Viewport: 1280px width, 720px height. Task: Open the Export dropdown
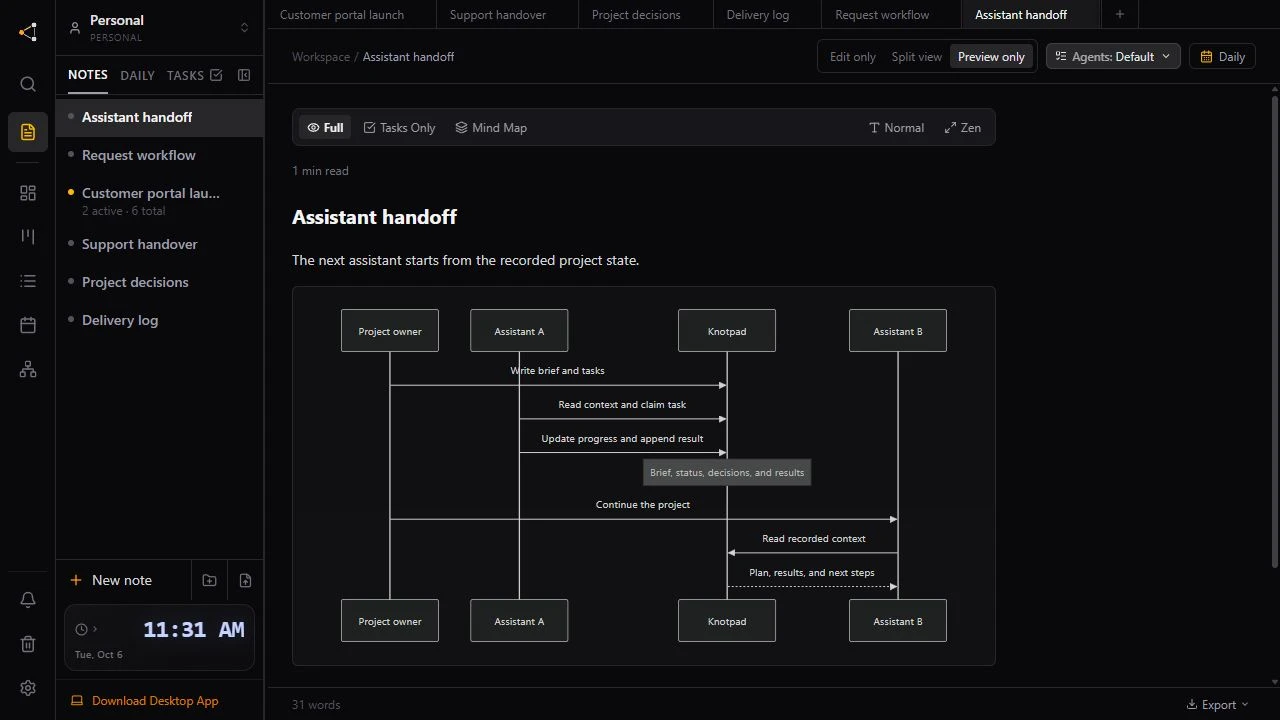[x=1217, y=705]
